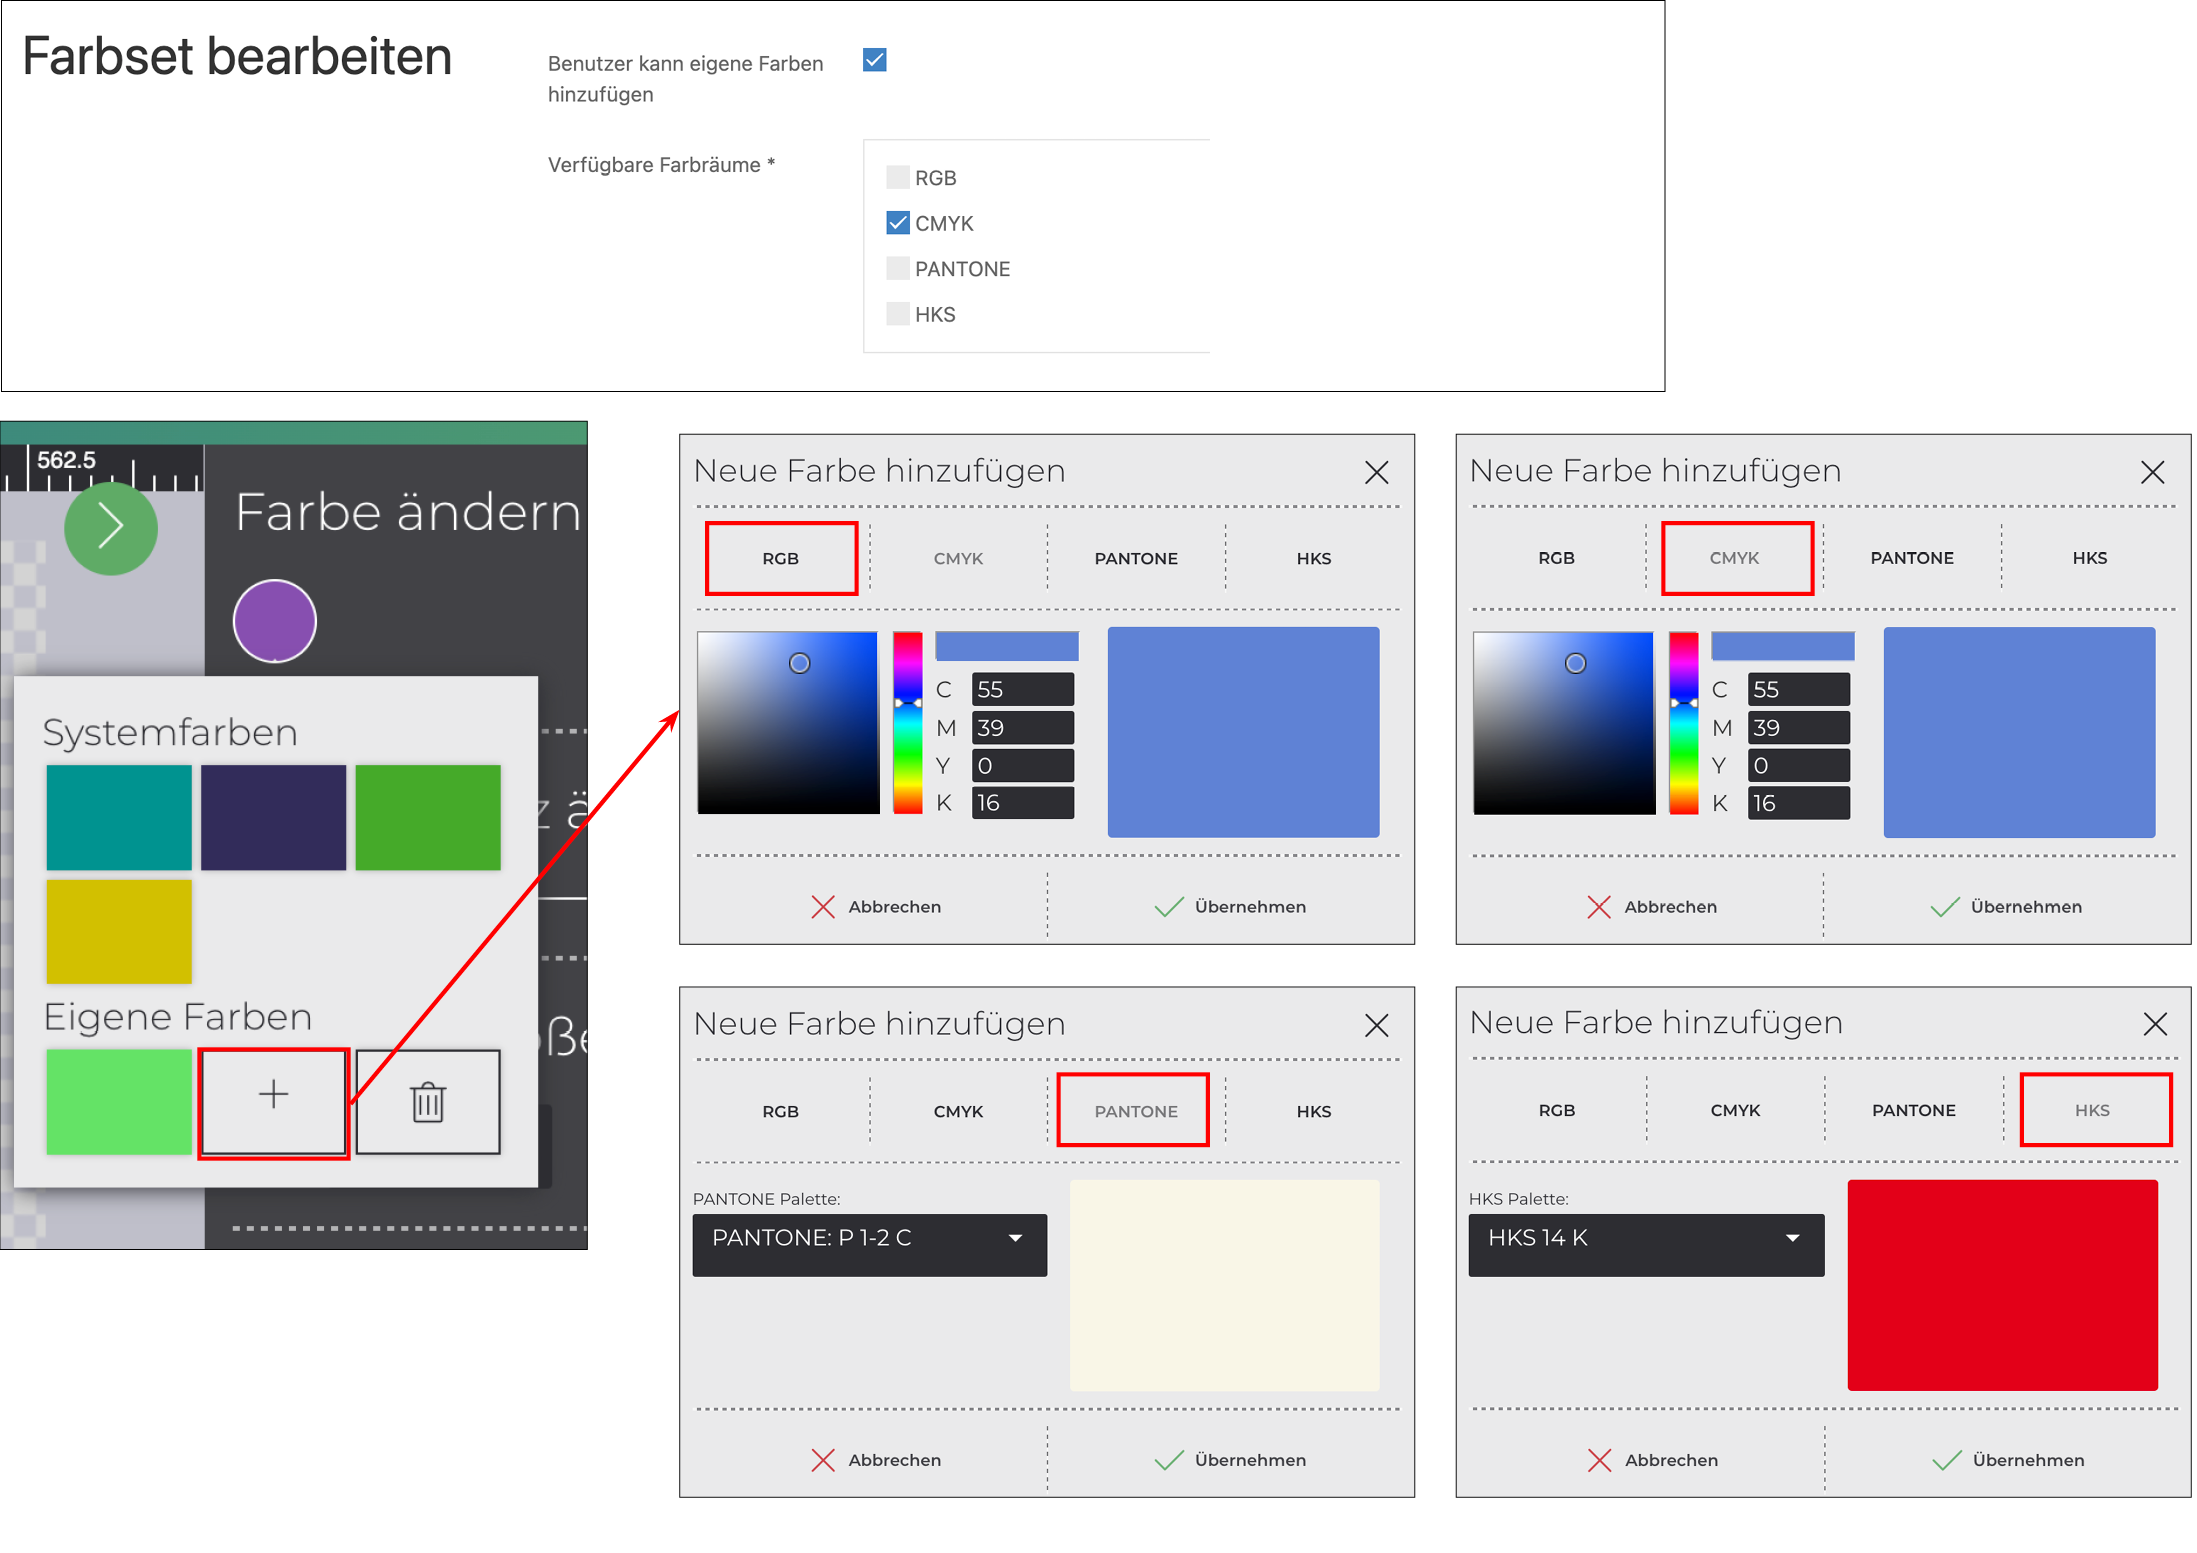Switch to the PANTONE tab in the color dialog
The image size is (2197, 1553).
click(1133, 1110)
